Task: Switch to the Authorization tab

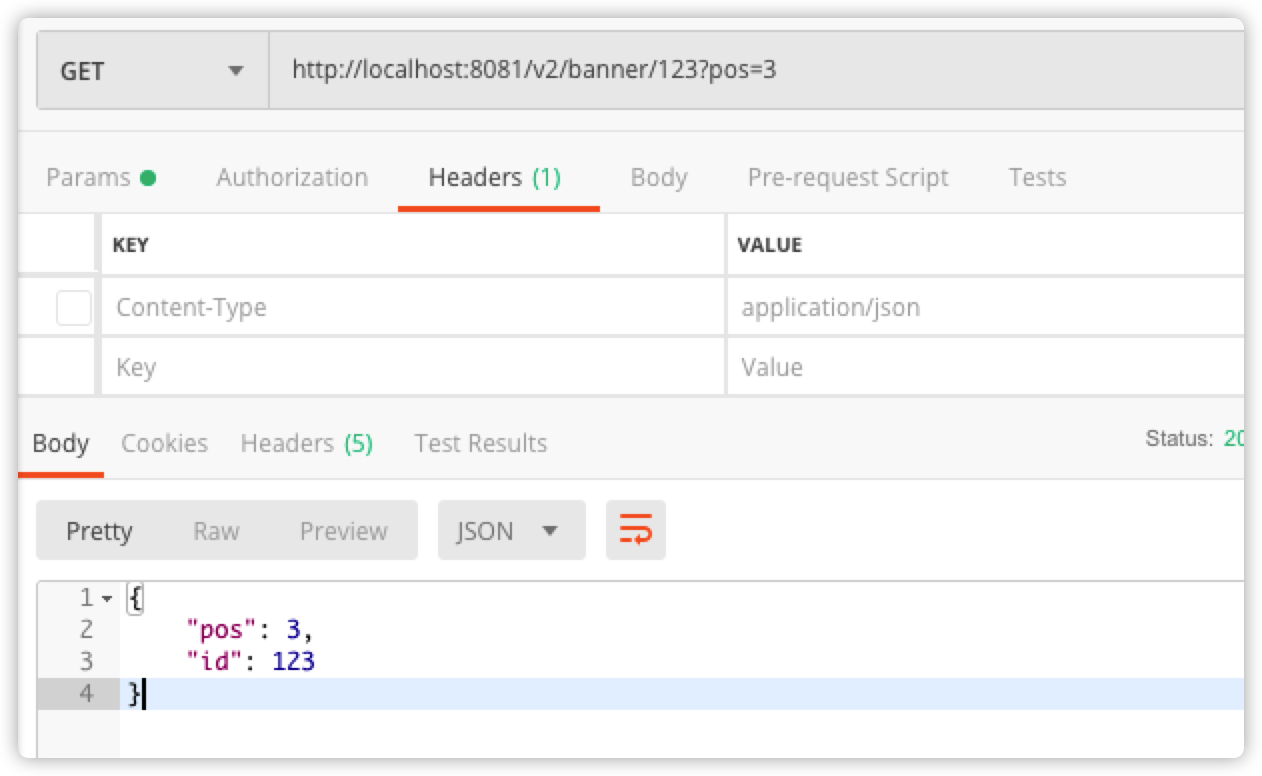Action: pos(292,178)
